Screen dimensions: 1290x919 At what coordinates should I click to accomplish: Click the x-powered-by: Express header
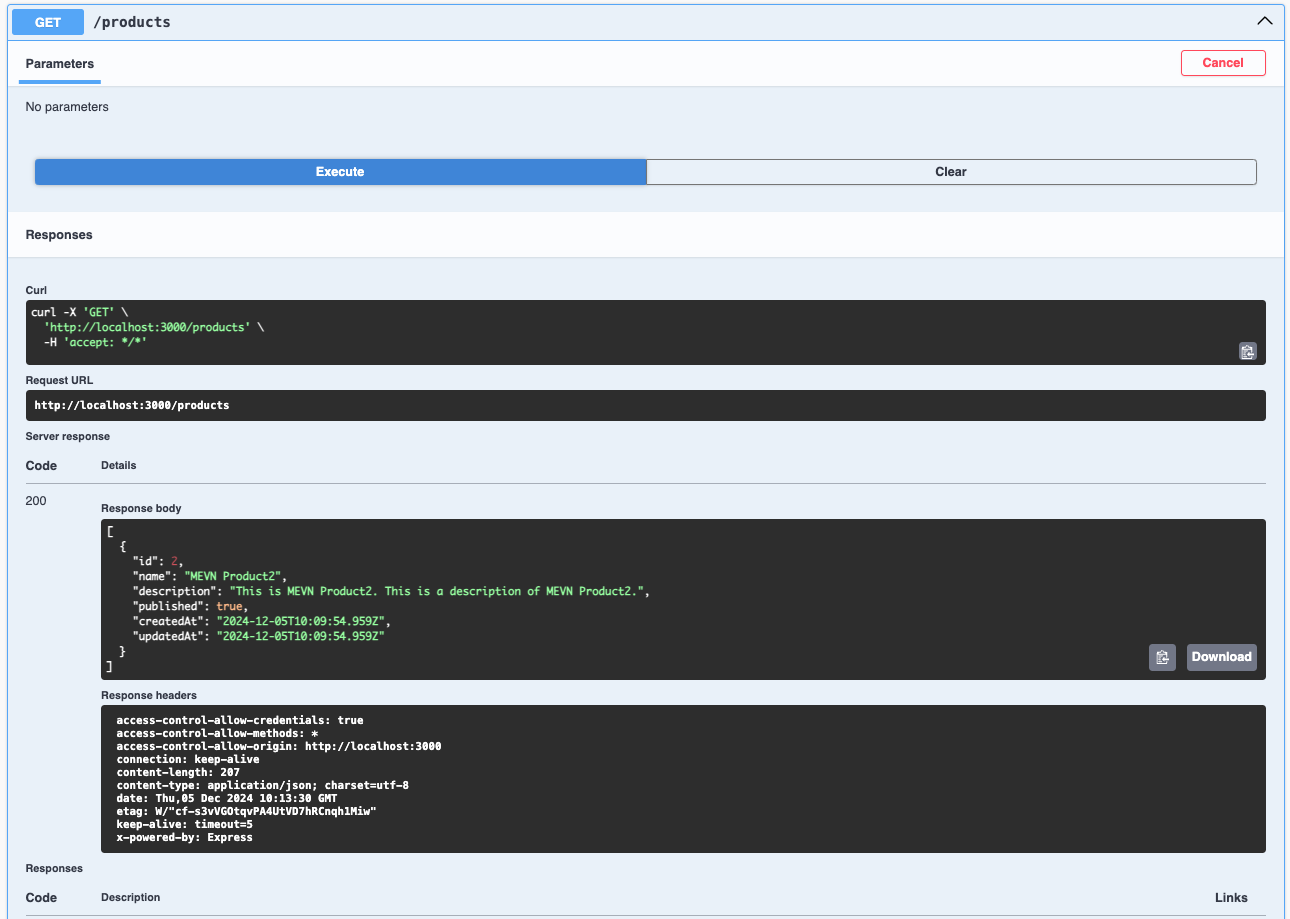click(x=184, y=837)
